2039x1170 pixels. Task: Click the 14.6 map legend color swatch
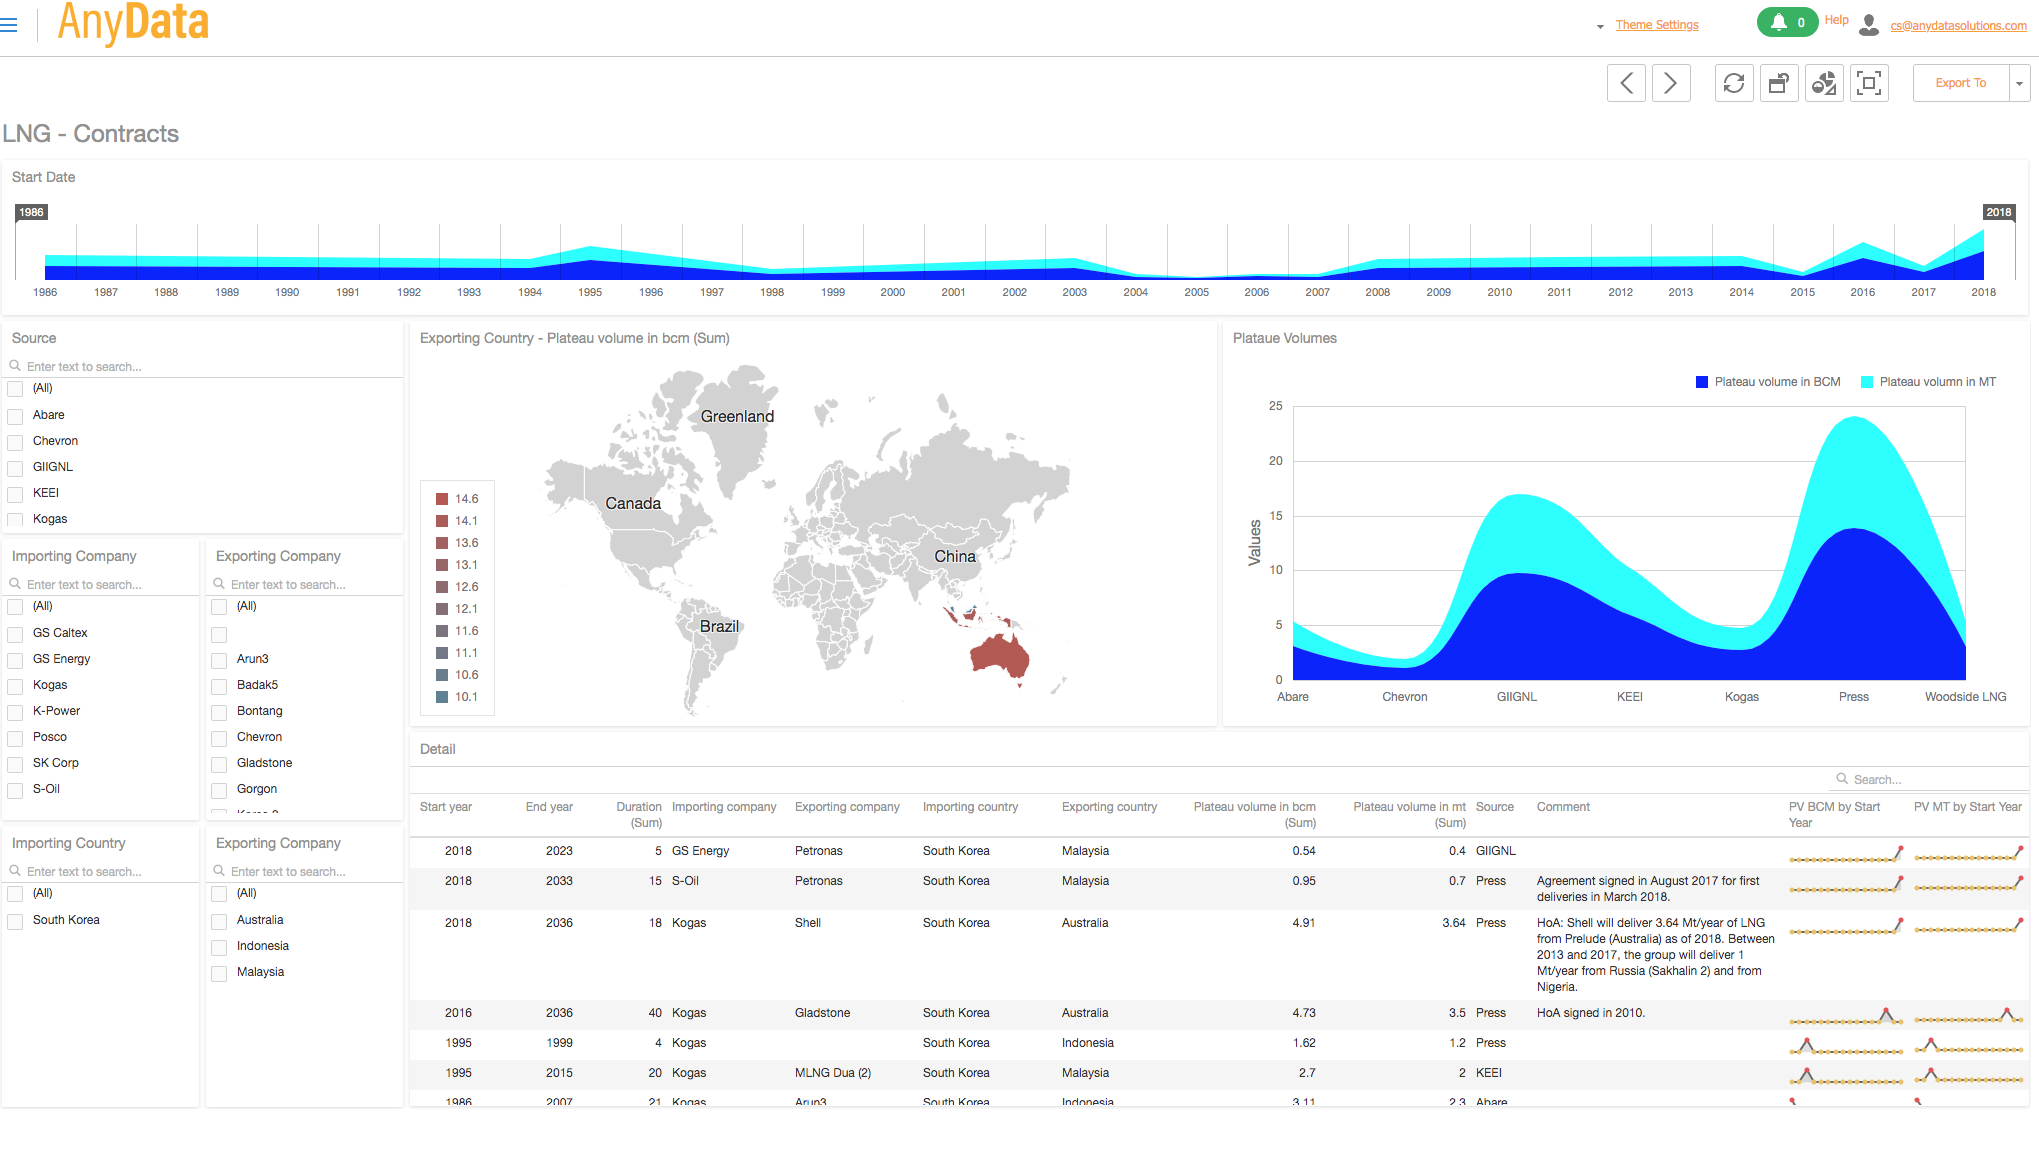441,499
